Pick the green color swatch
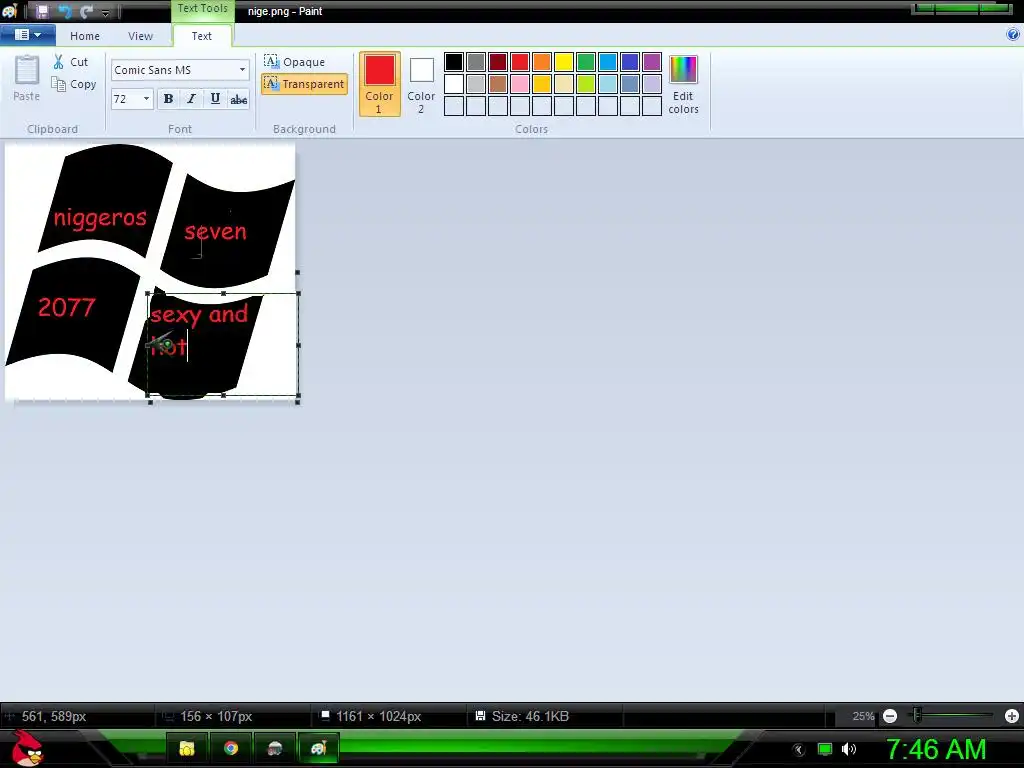Viewport: 1024px width, 768px height. coord(586,62)
